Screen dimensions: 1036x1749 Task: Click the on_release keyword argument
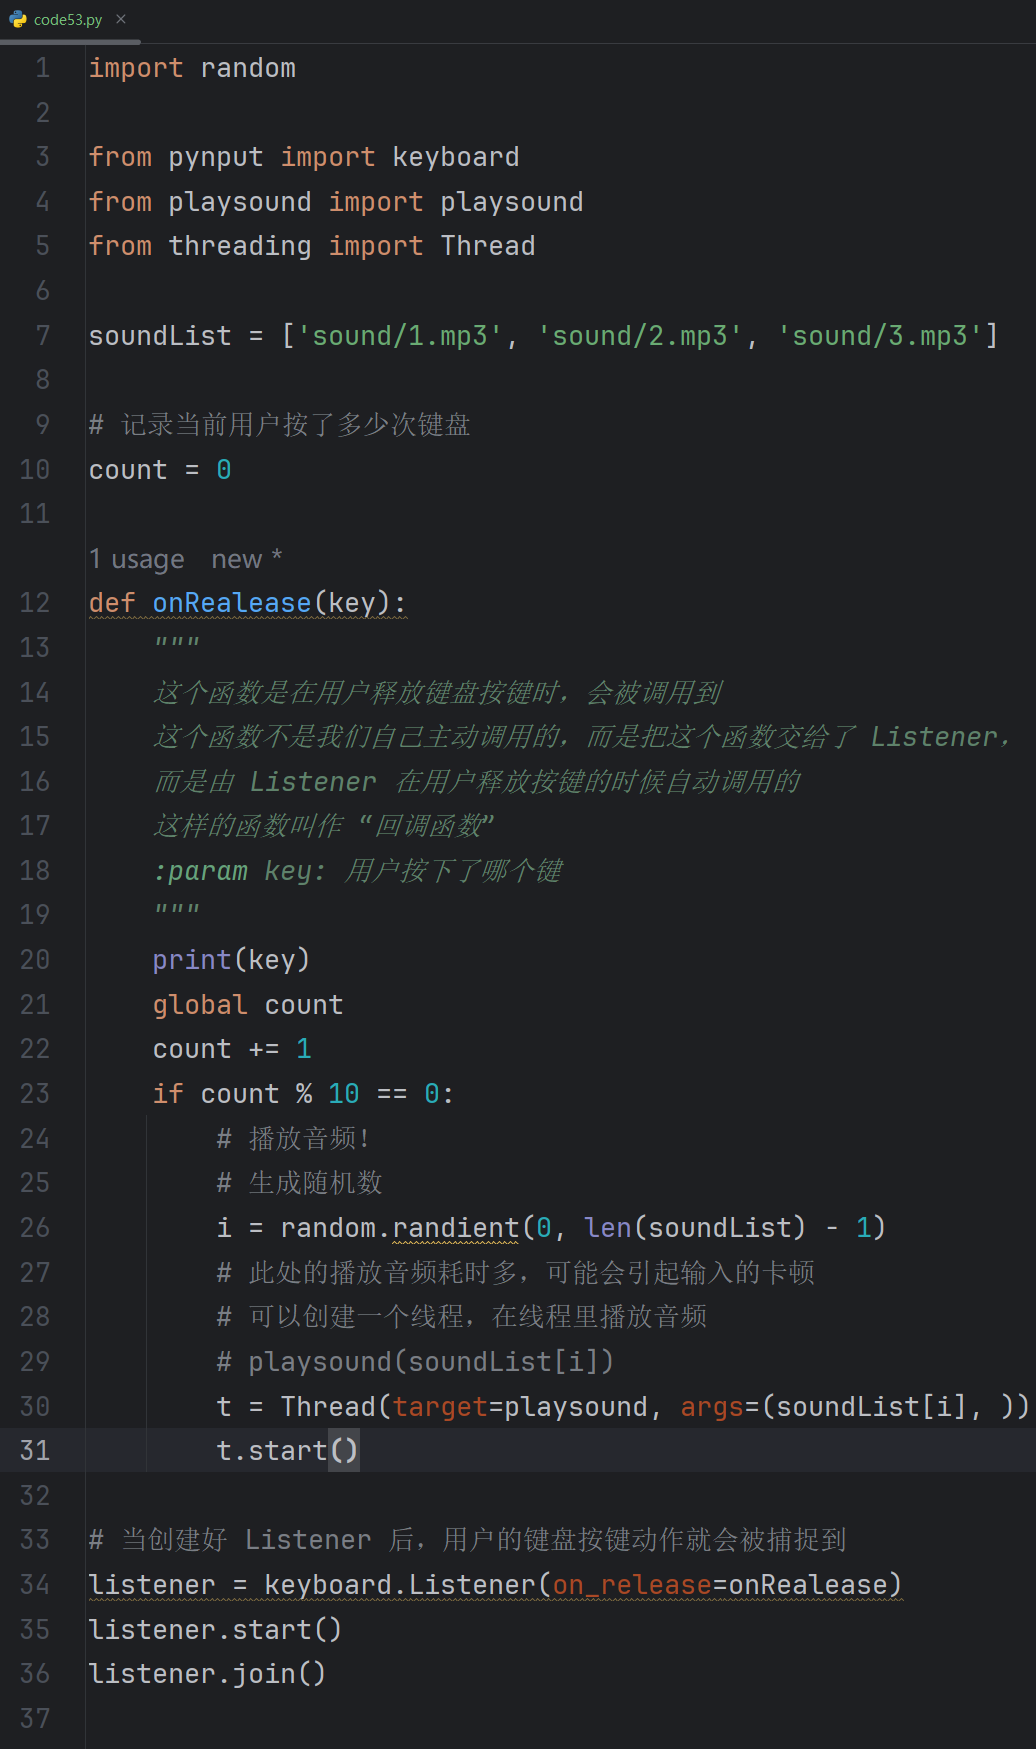coord(631,1585)
